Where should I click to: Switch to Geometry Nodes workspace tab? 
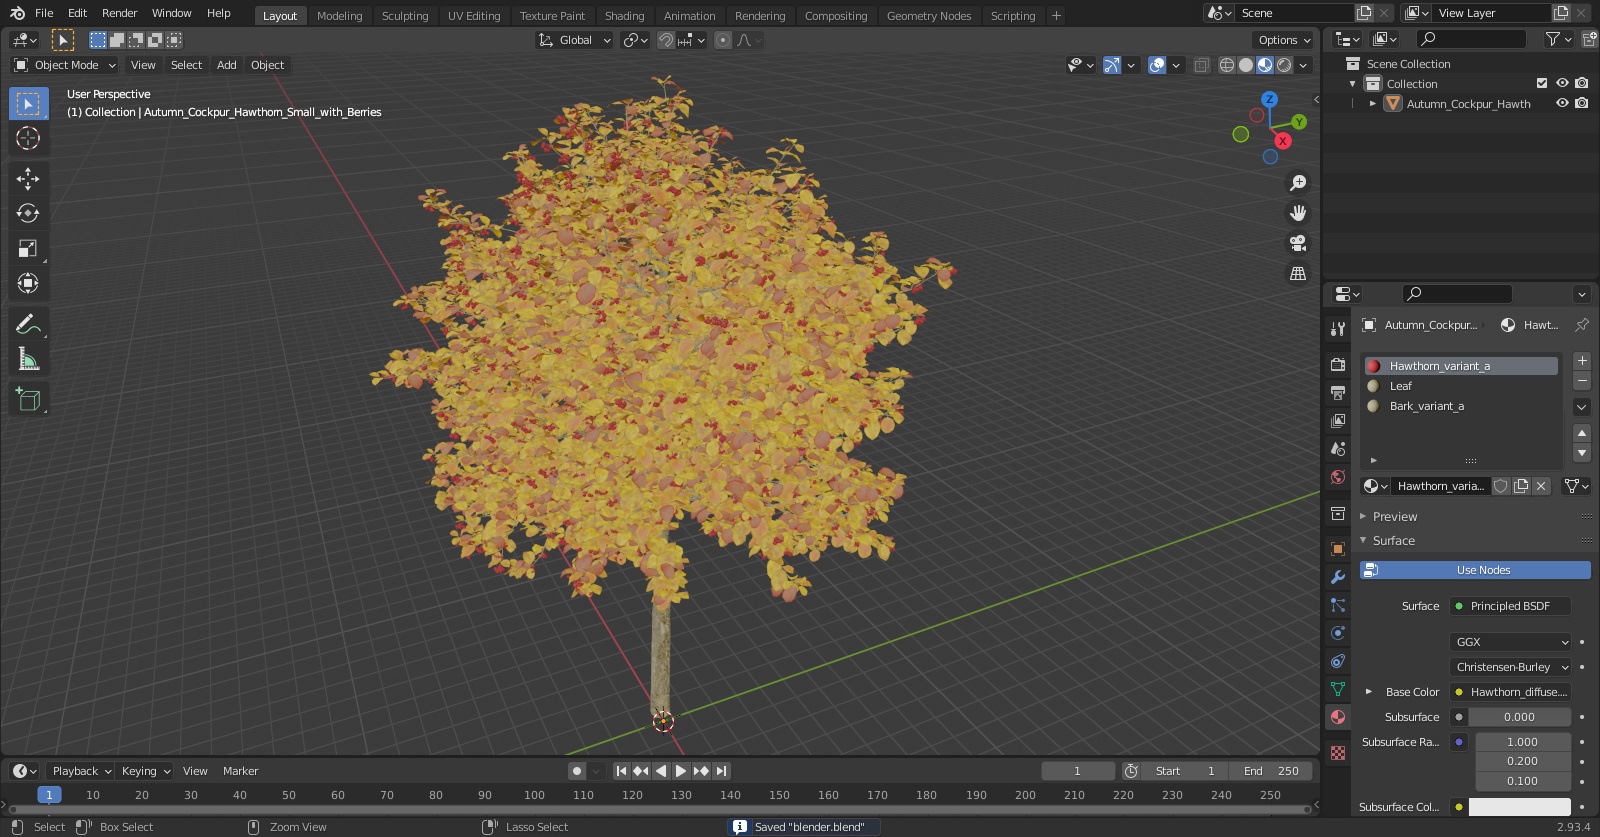click(x=928, y=16)
